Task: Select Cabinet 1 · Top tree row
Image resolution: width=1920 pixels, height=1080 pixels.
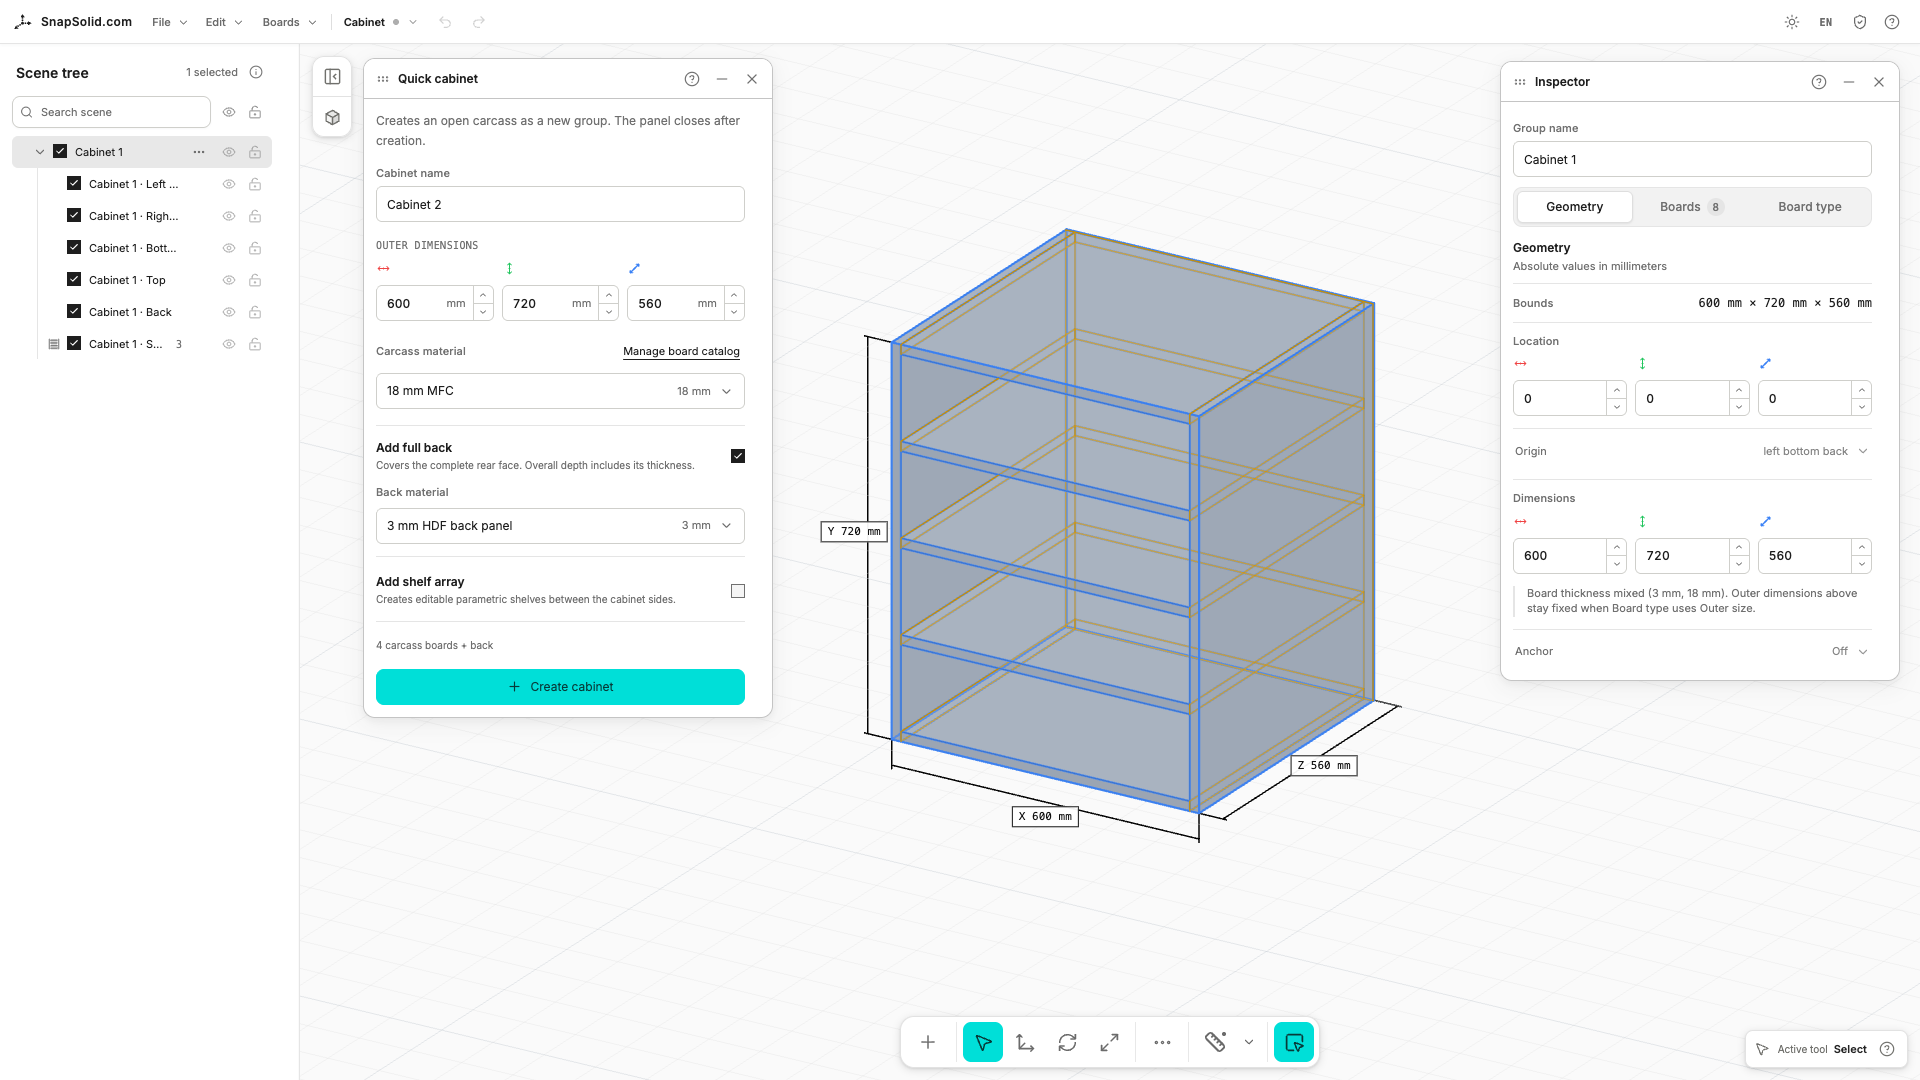Action: [x=142, y=280]
